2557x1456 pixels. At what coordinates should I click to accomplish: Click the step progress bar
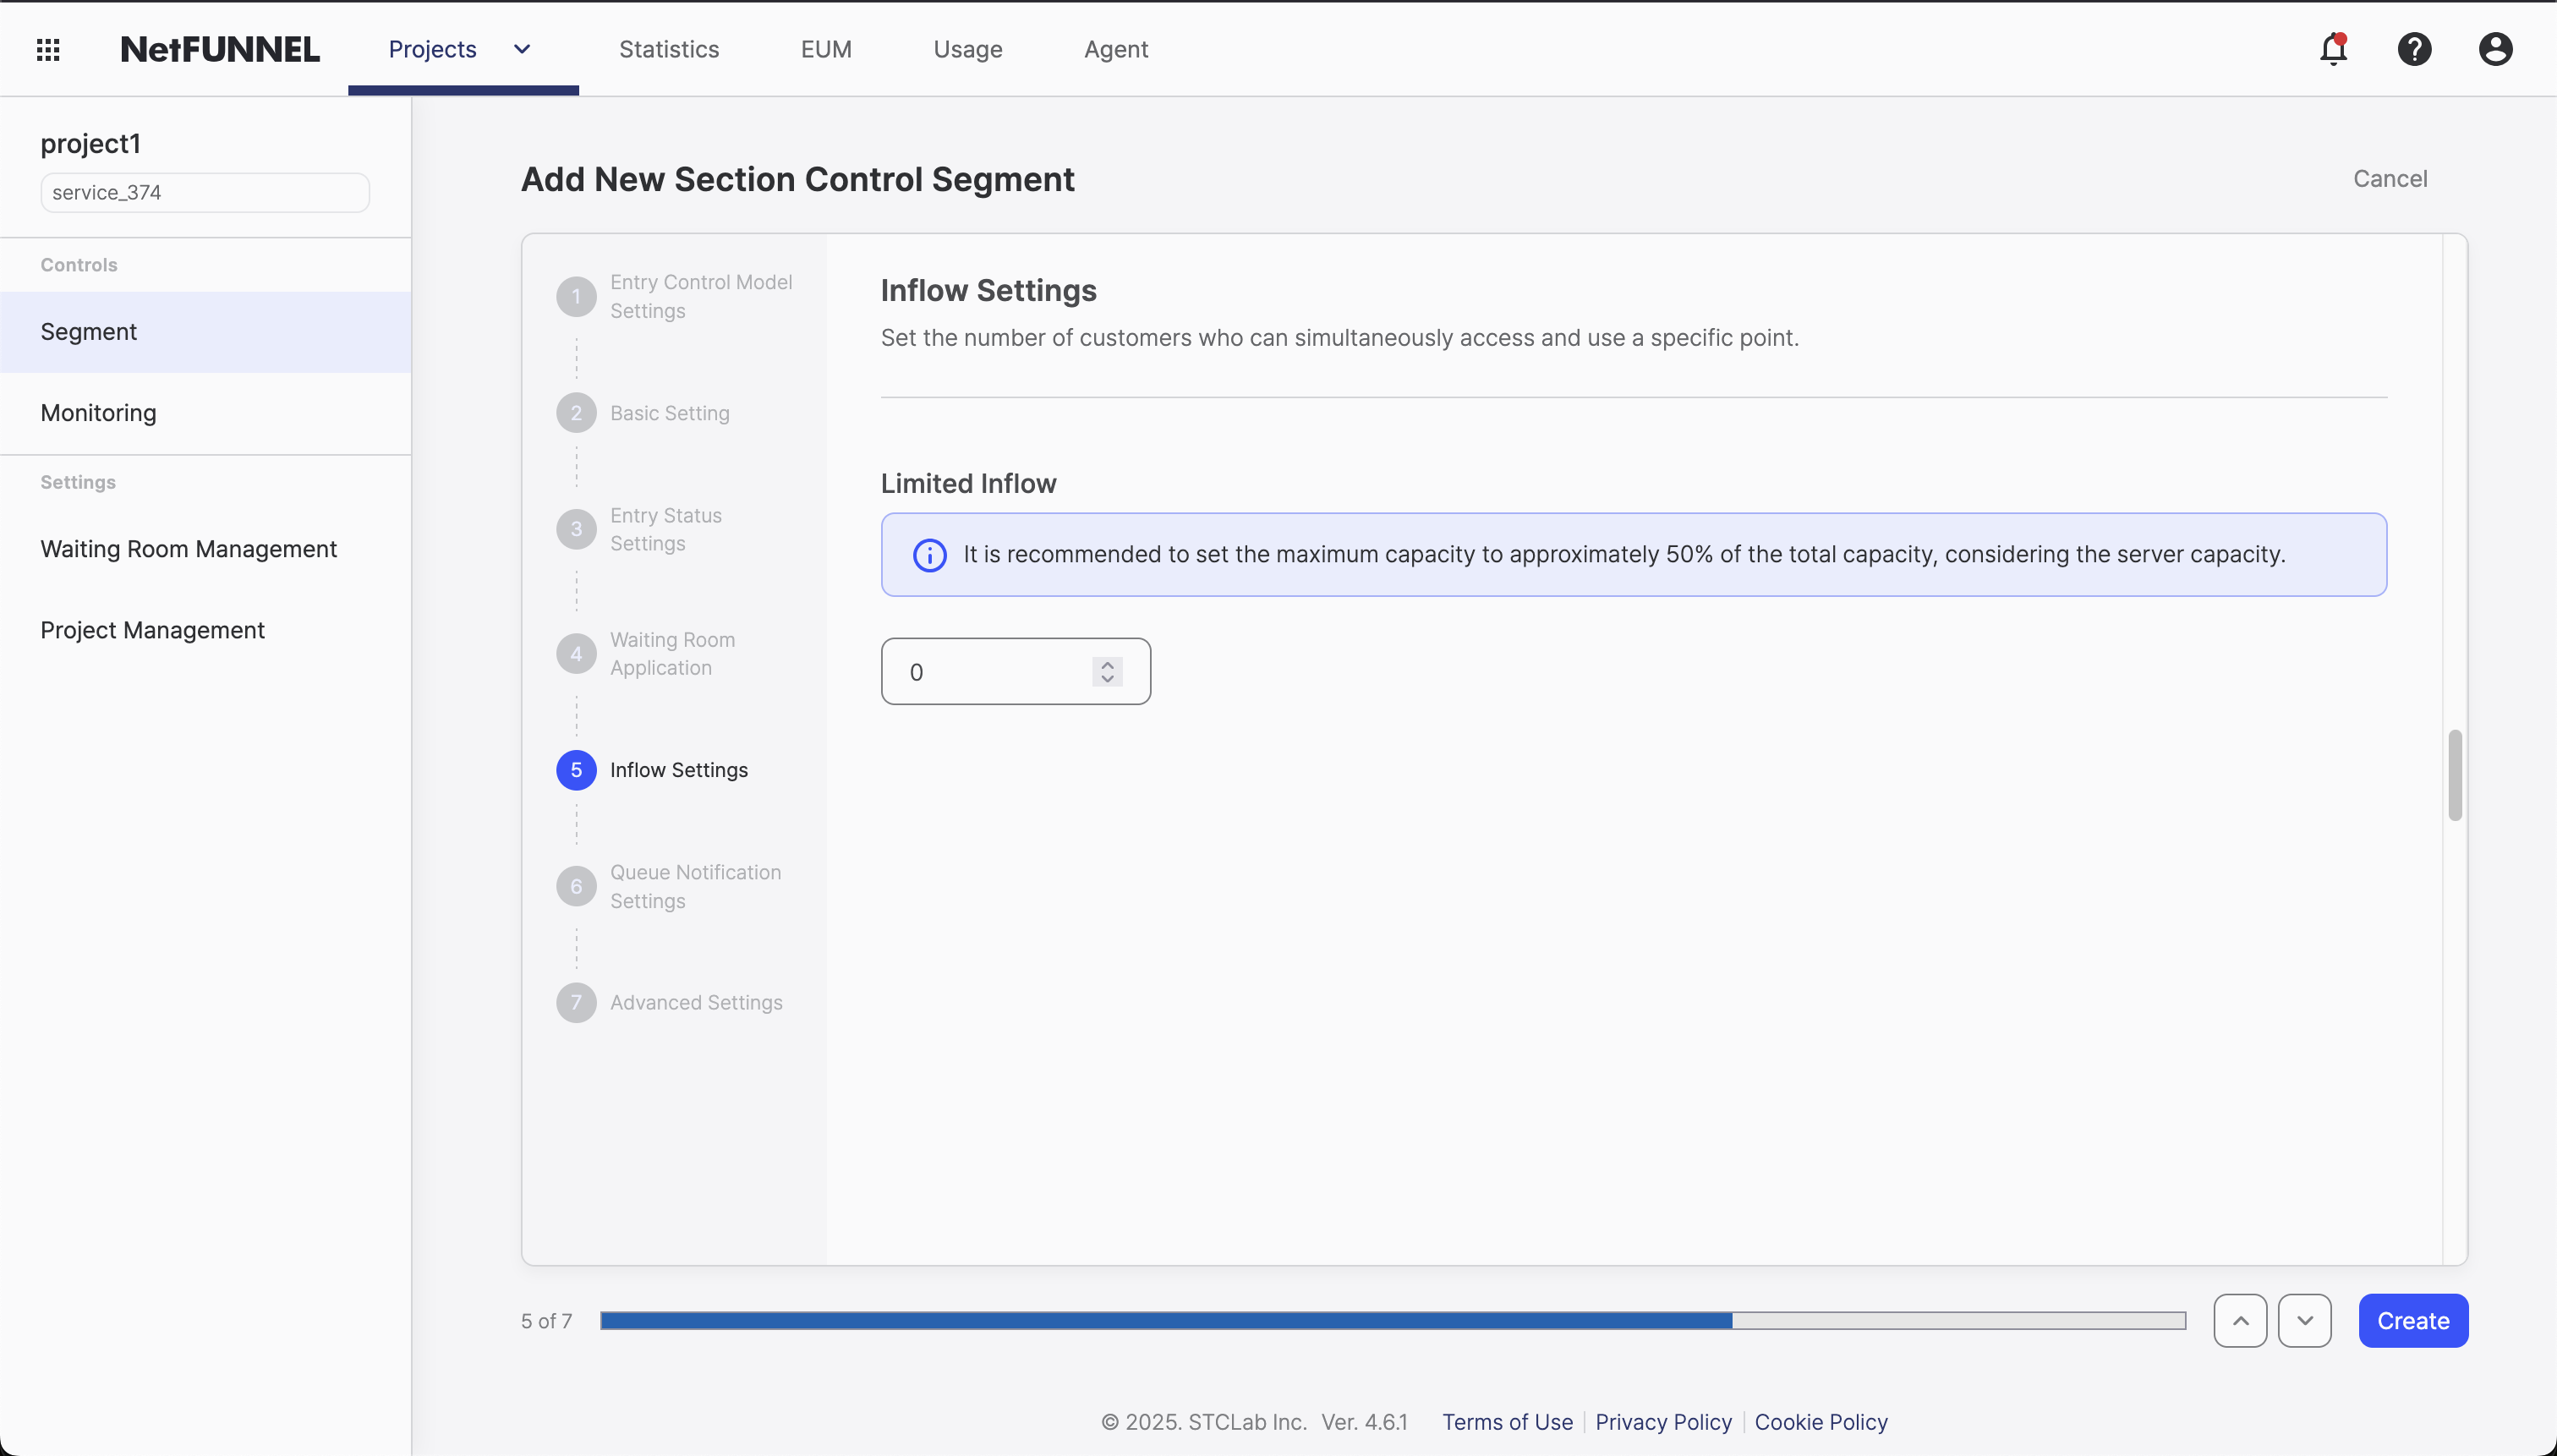[1394, 1320]
